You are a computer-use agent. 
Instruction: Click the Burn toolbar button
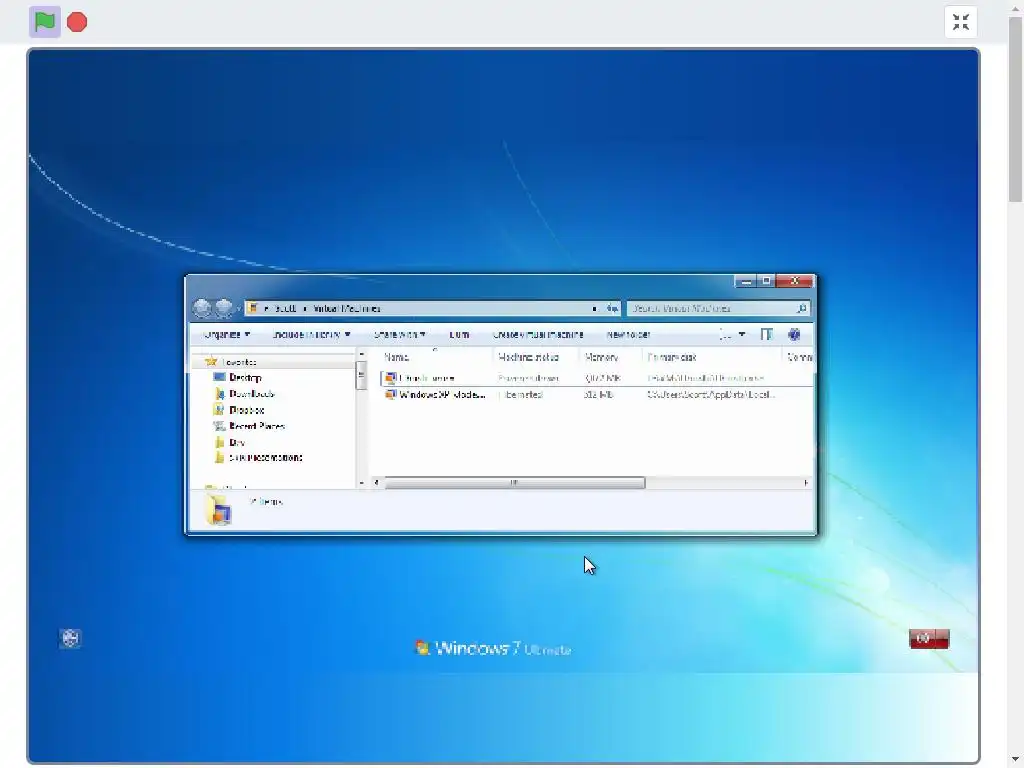coord(459,334)
